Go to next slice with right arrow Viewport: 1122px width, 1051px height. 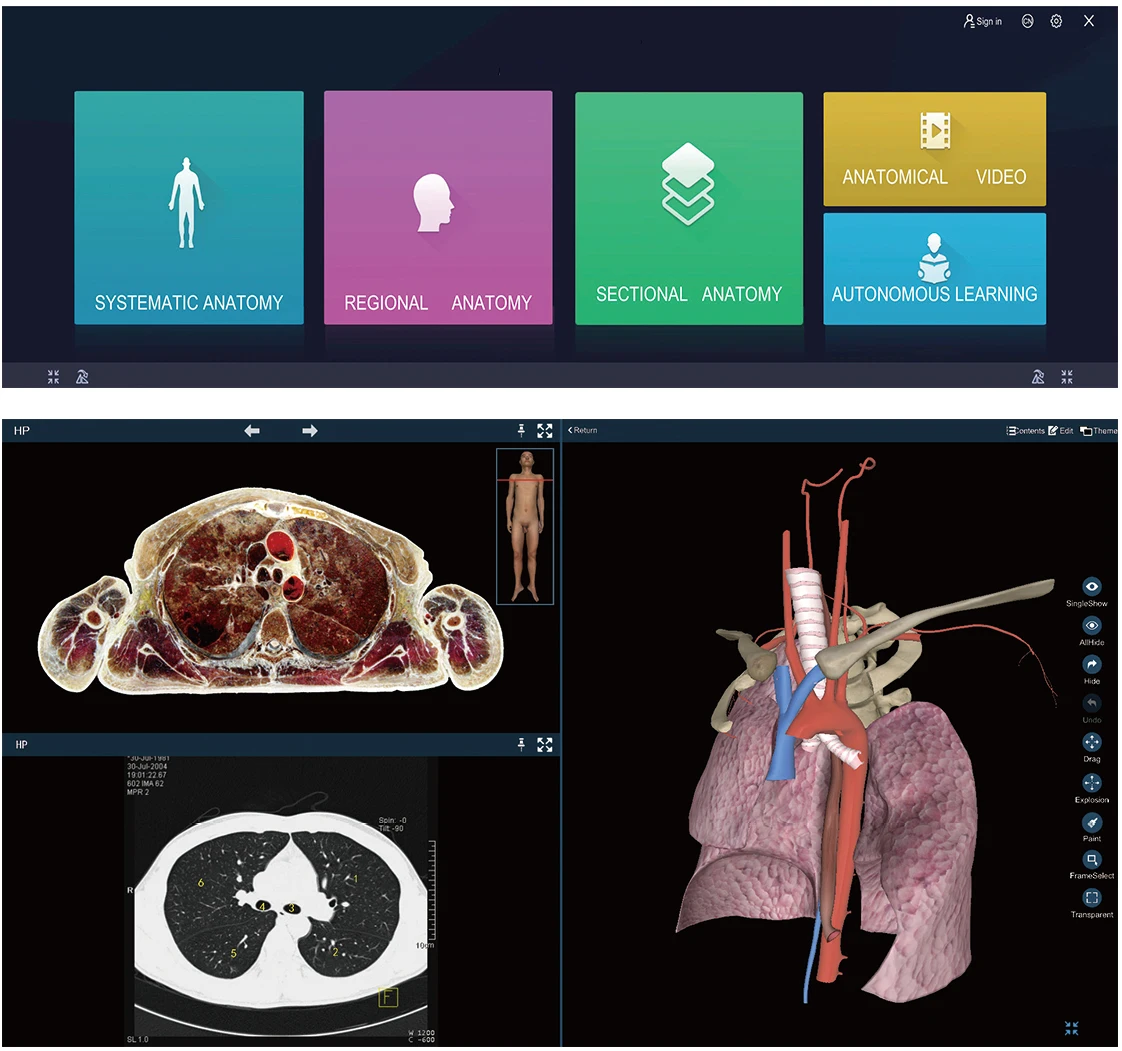click(310, 431)
